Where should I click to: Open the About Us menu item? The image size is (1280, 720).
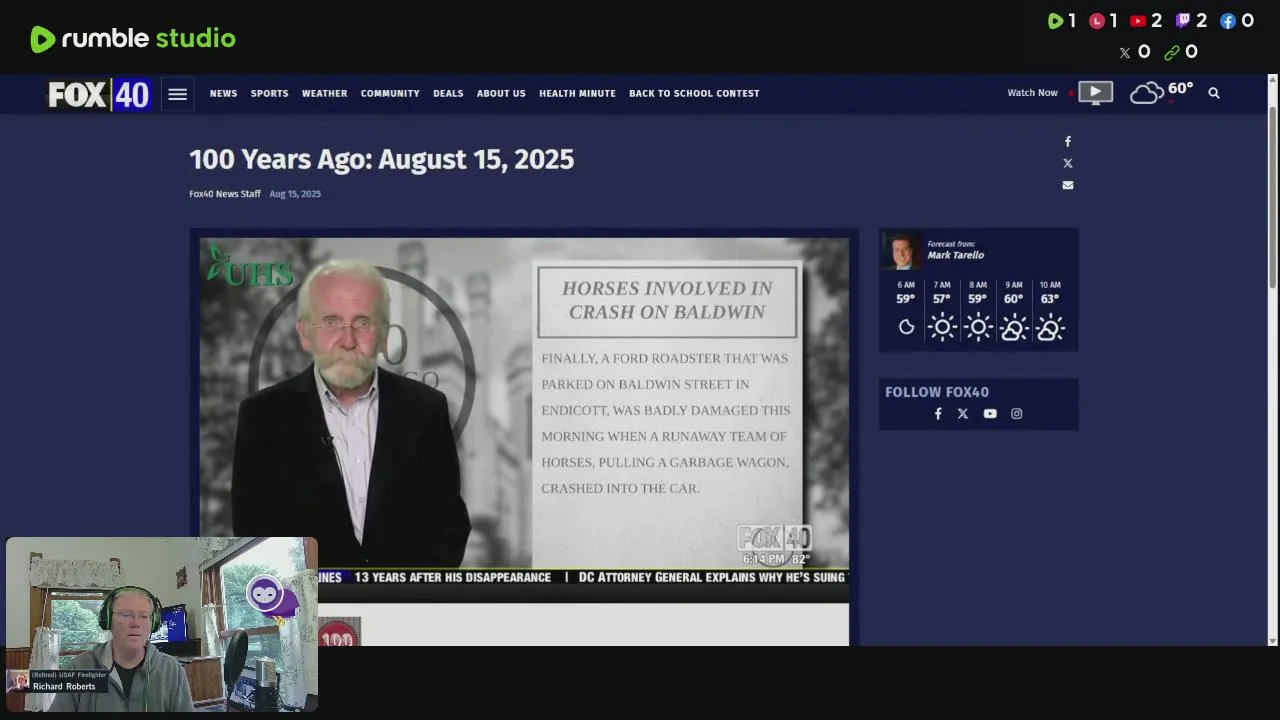coord(501,93)
